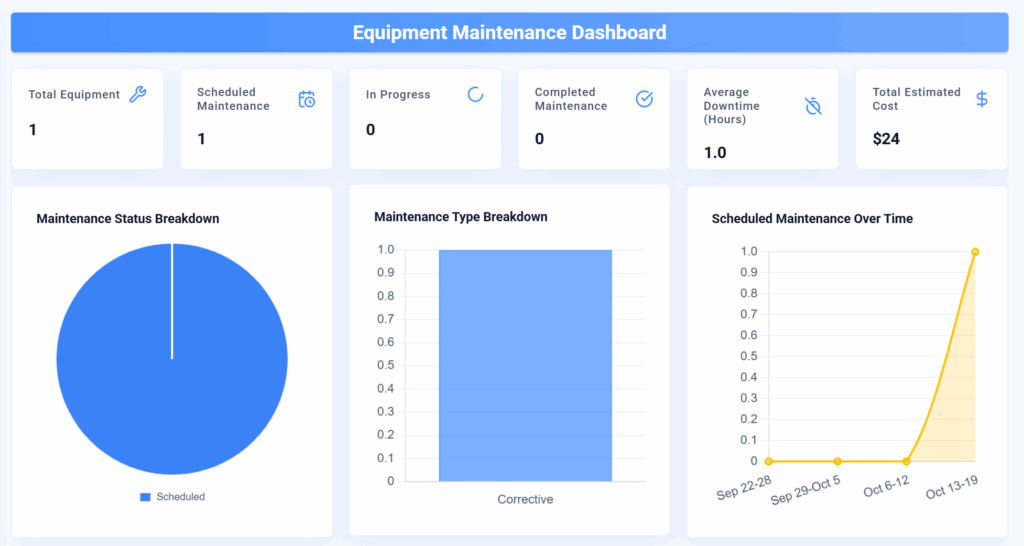Screen dimensions: 1024x546
Task: Toggle the Scheduled legend color box
Action: 145,497
